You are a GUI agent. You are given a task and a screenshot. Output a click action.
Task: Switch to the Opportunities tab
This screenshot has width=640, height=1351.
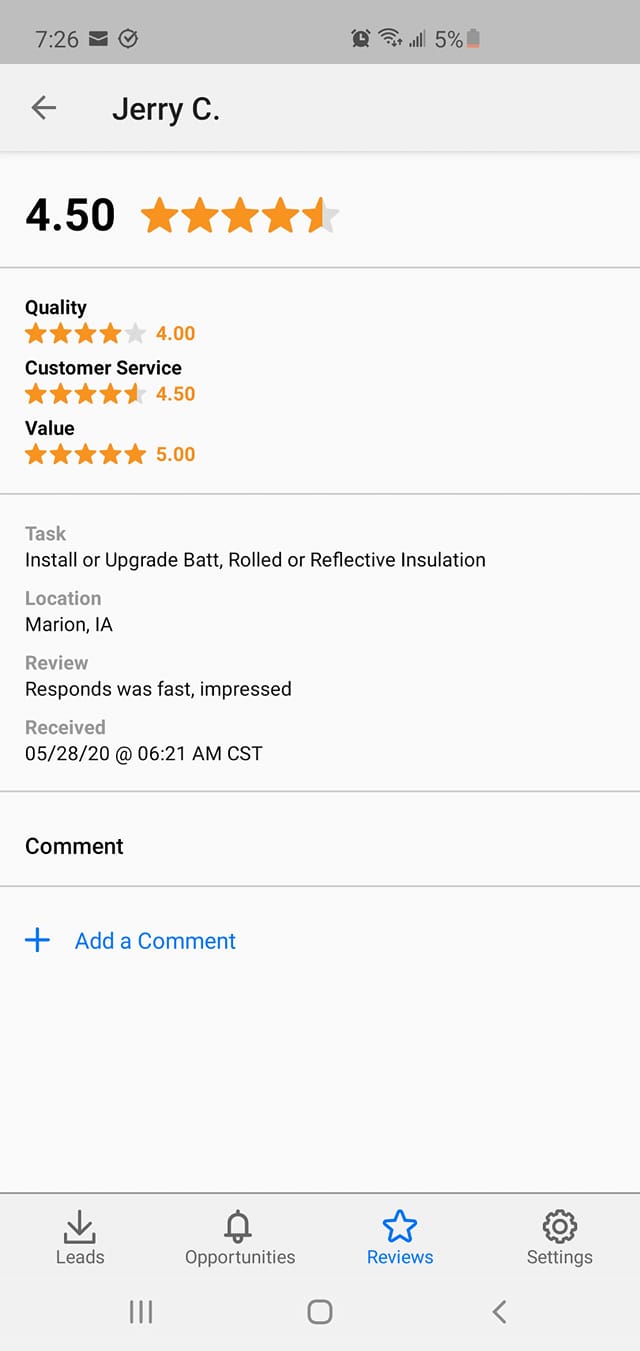(240, 1237)
